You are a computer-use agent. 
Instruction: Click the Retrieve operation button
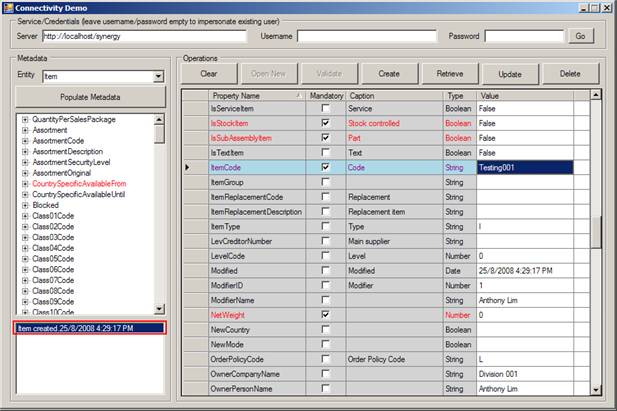click(449, 74)
